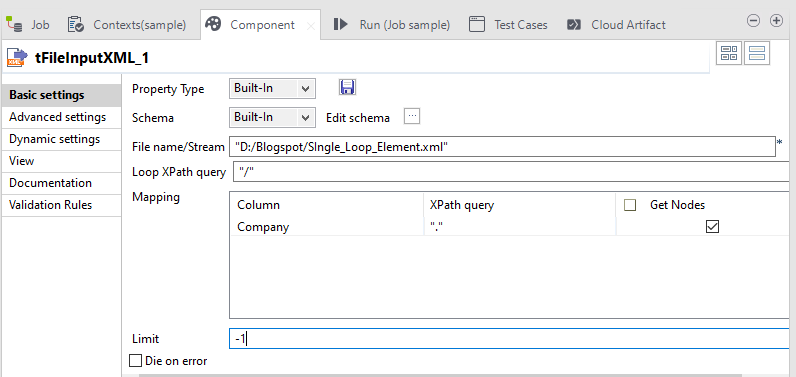Click the minimize panel minus icon
796x377 pixels.
click(754, 21)
